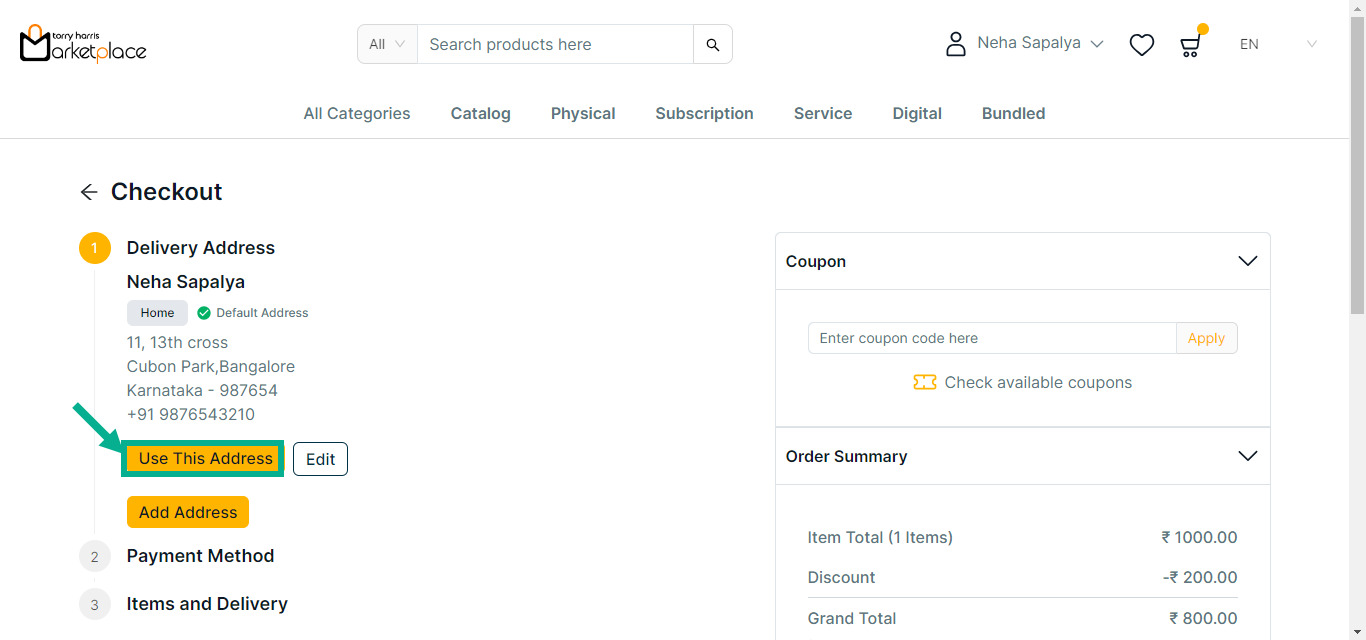Click the search magnifier icon
This screenshot has width=1366, height=640.
[x=712, y=44]
